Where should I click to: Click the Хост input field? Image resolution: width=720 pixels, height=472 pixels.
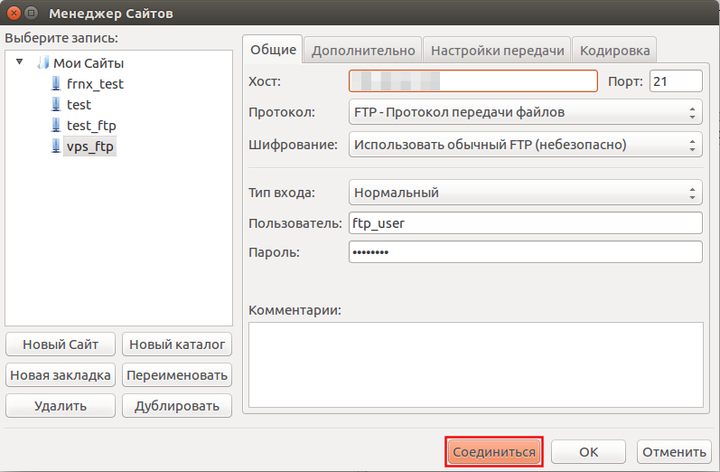click(473, 81)
